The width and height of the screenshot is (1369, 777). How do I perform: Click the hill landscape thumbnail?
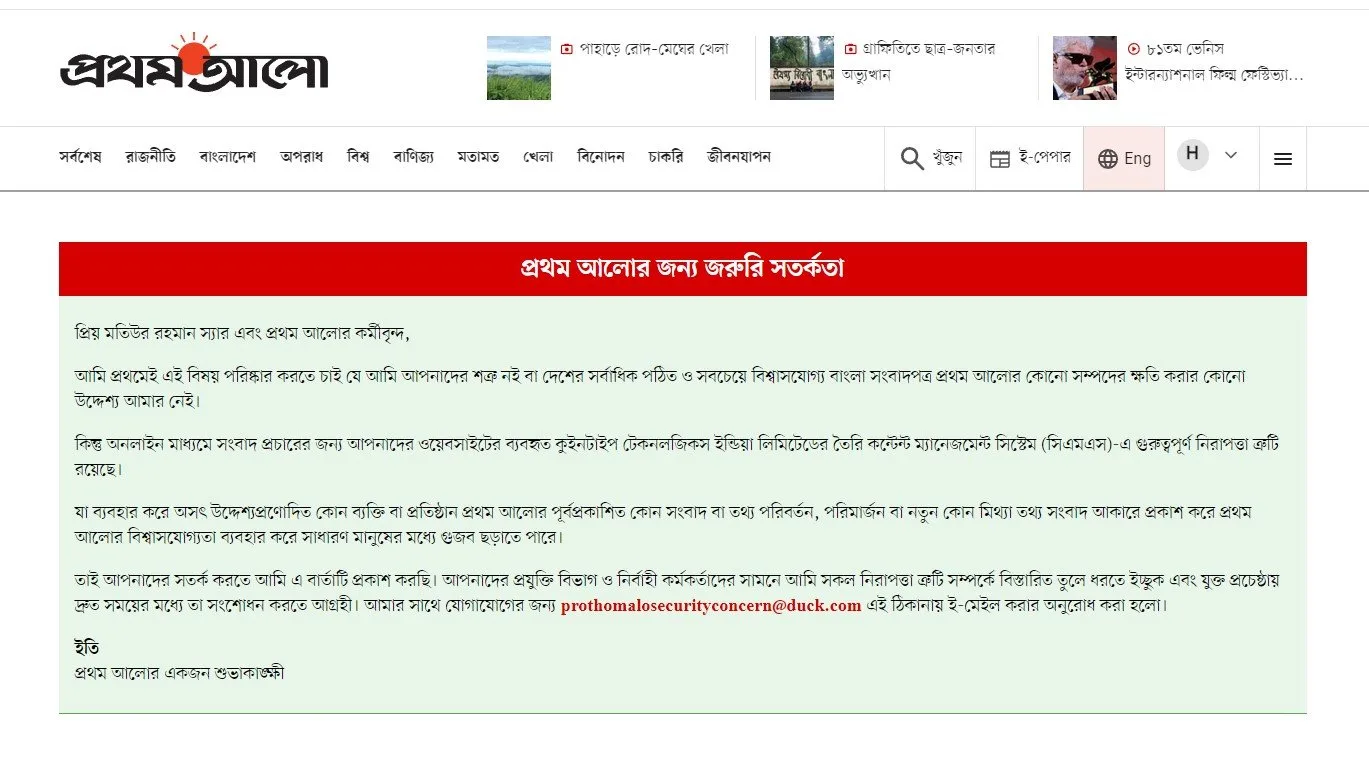(x=518, y=68)
